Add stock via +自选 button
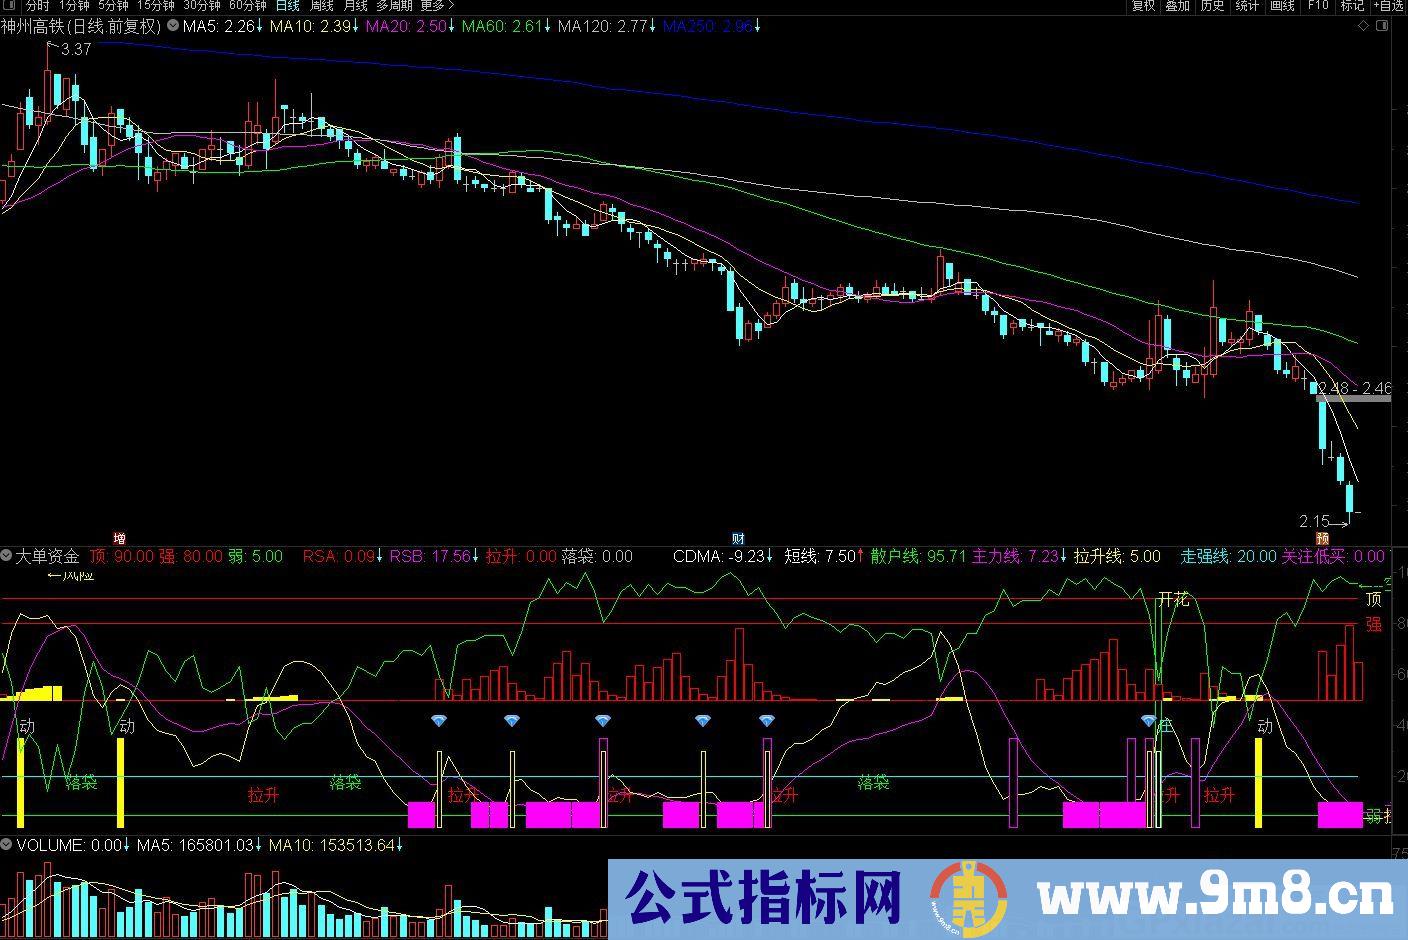Viewport: 1408px width, 940px height. [1388, 6]
